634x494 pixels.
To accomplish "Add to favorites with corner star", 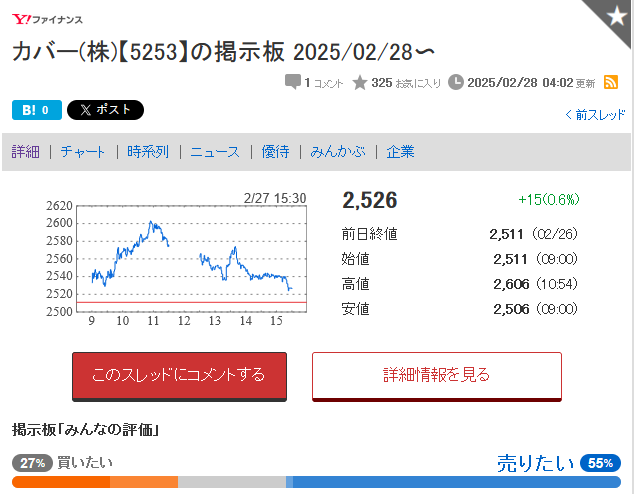I will click(x=616, y=16).
